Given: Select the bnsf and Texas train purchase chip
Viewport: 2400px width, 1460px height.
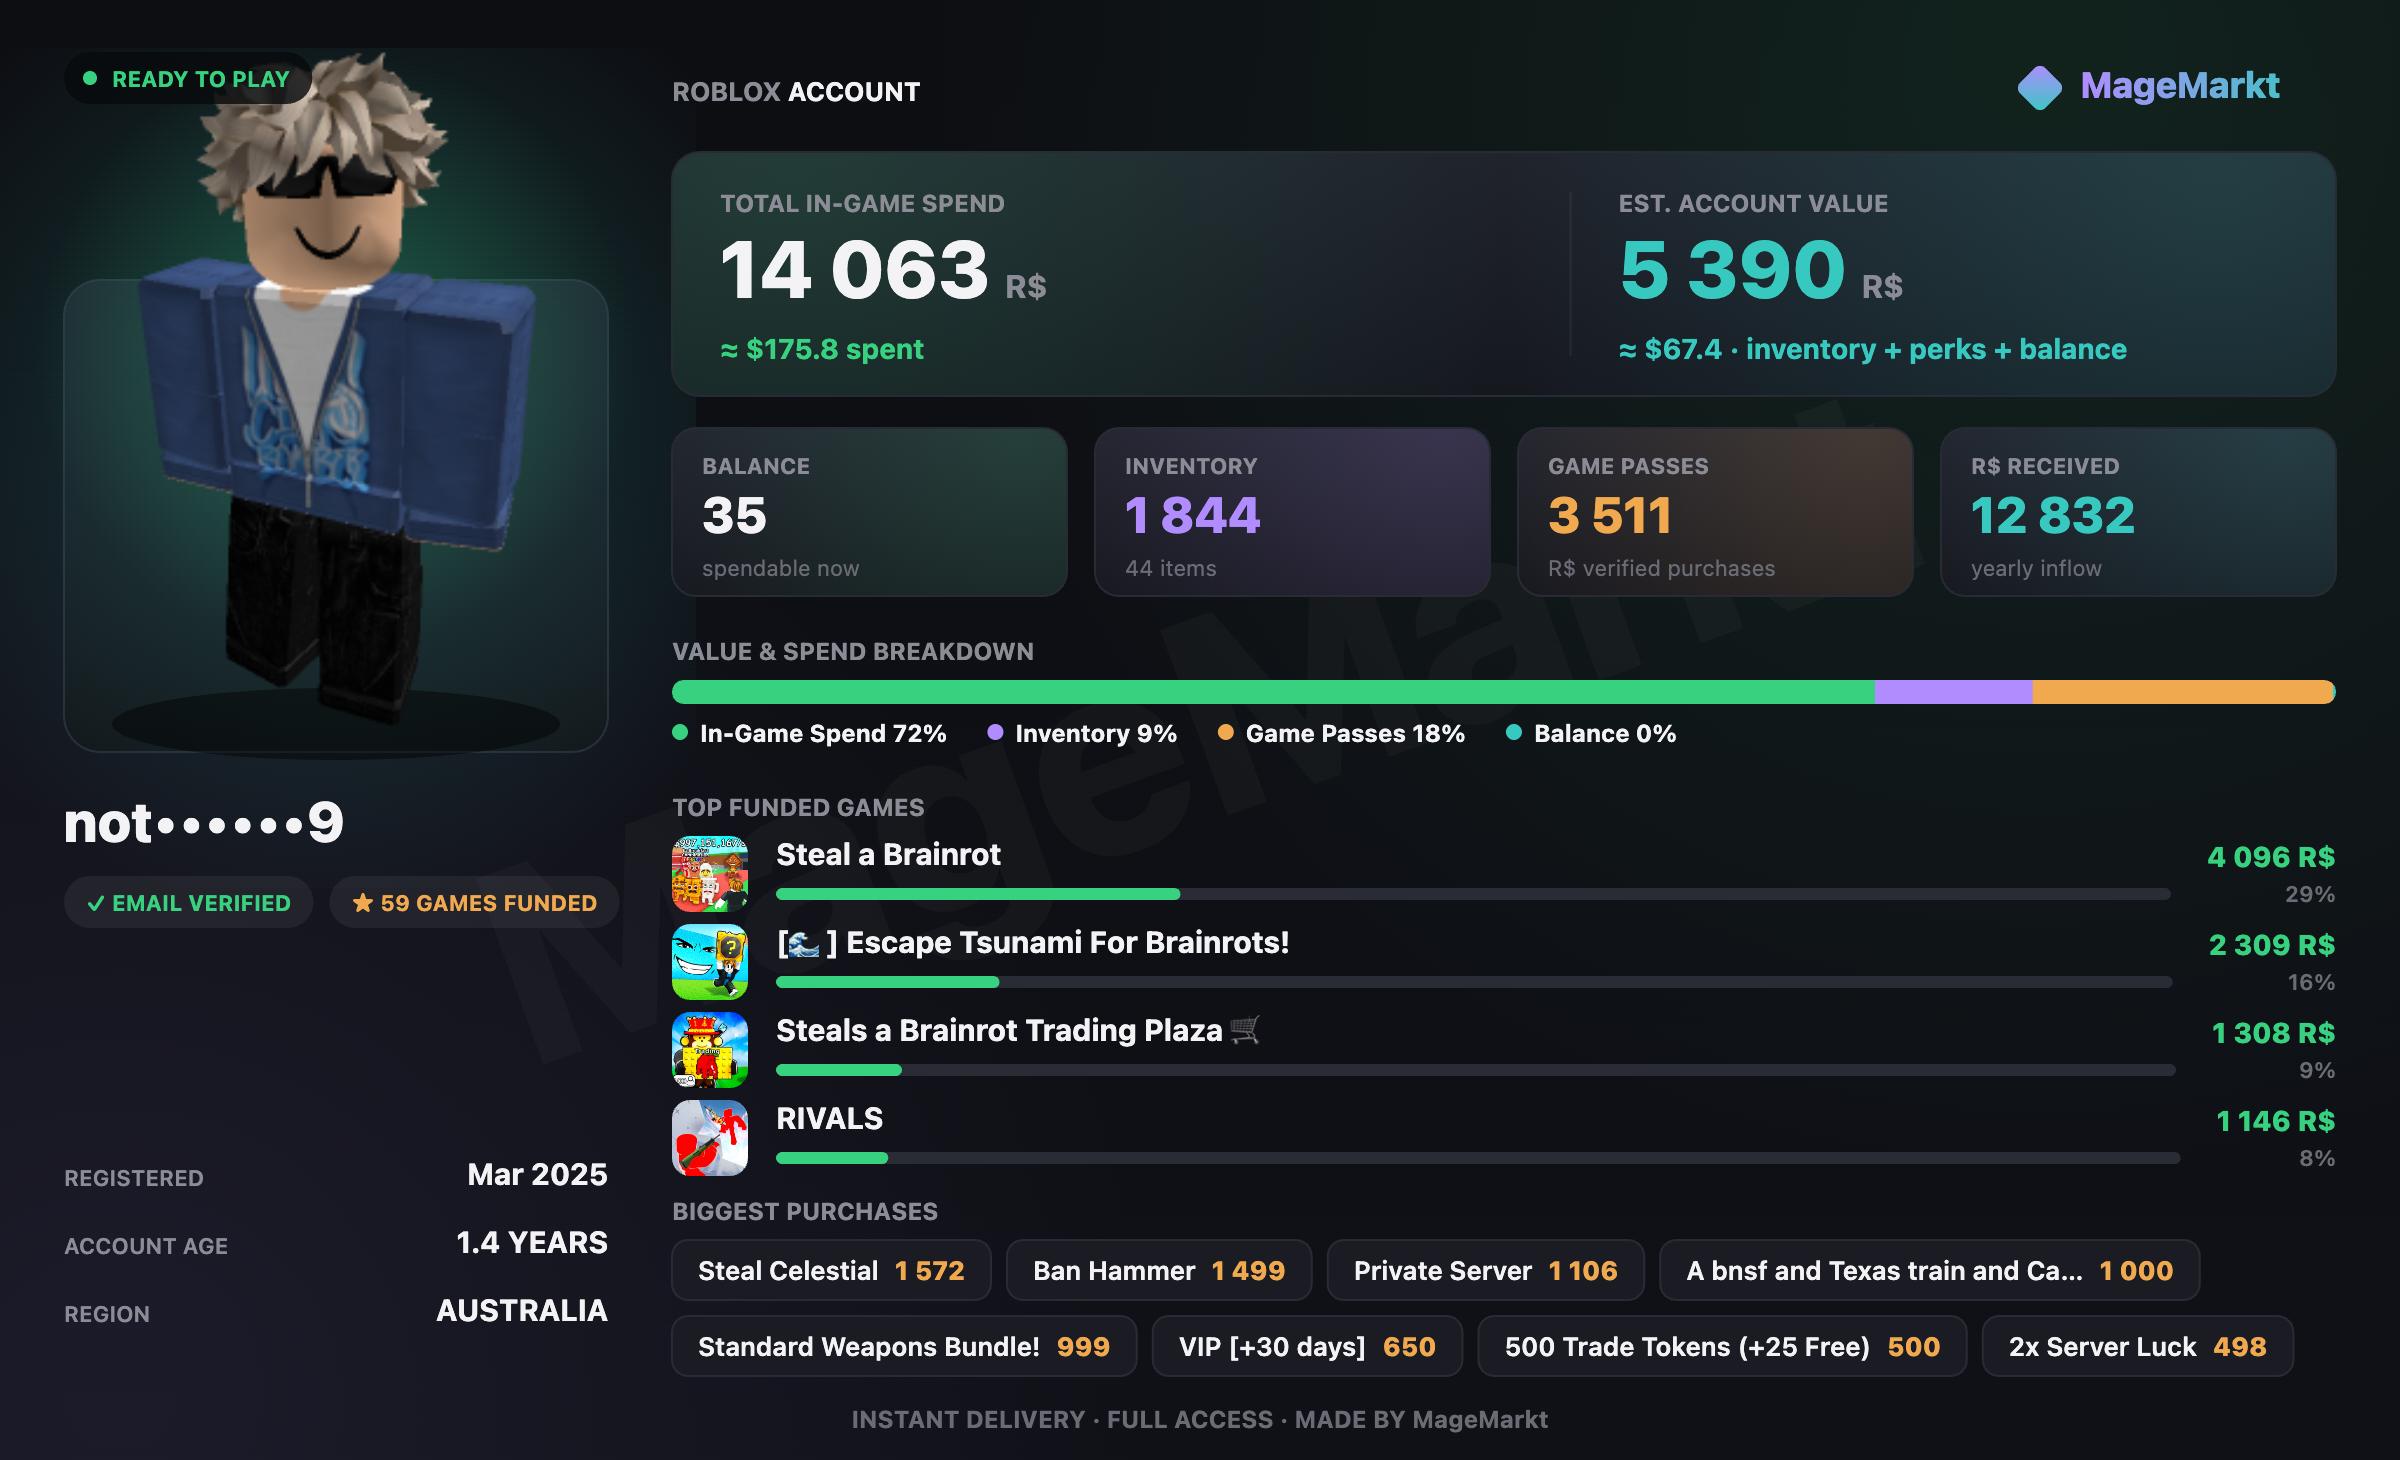Looking at the screenshot, I should (1929, 1270).
